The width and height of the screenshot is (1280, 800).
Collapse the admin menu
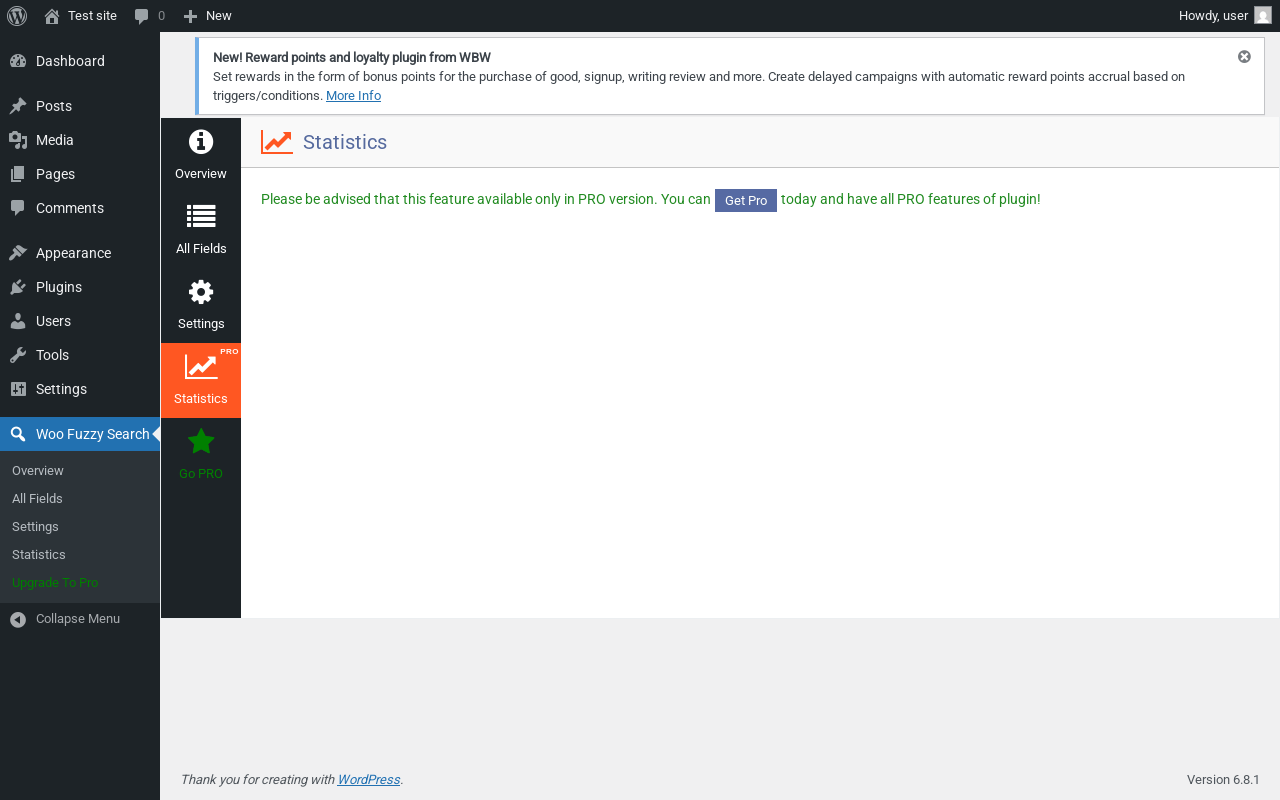coord(80,619)
